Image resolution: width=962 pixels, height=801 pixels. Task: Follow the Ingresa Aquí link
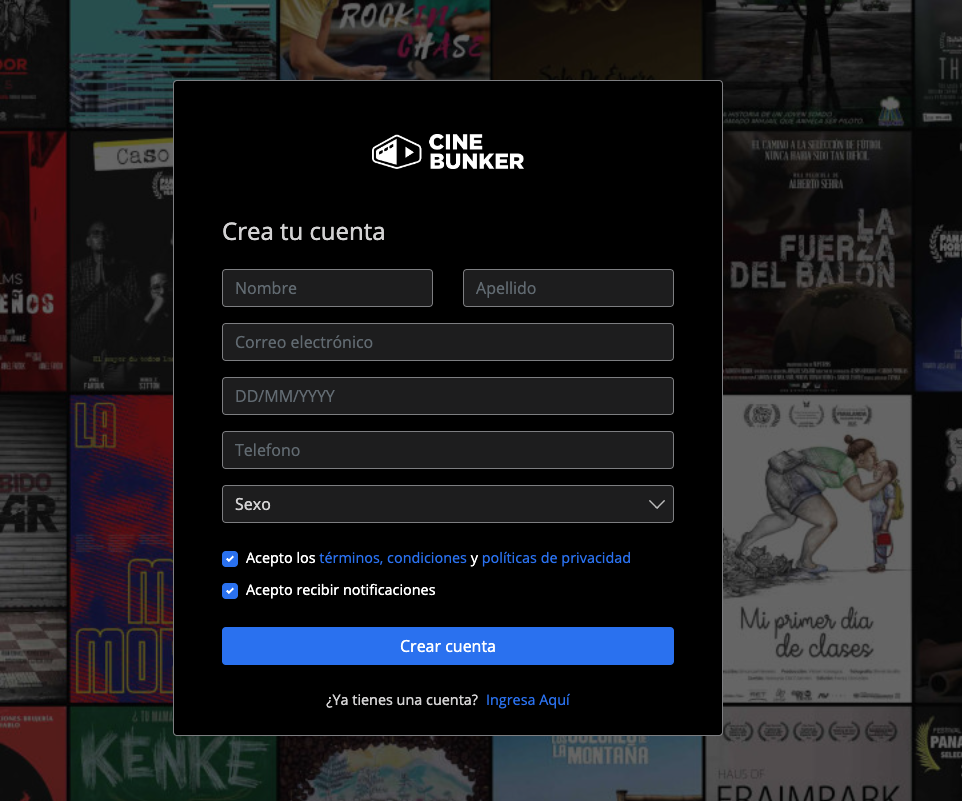528,700
